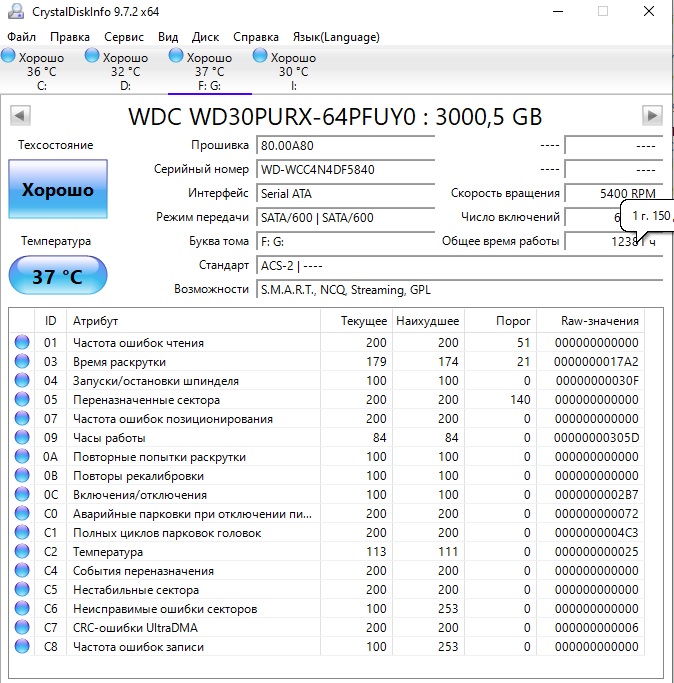Open the Правка menu
The width and height of the screenshot is (674, 683).
pos(70,37)
